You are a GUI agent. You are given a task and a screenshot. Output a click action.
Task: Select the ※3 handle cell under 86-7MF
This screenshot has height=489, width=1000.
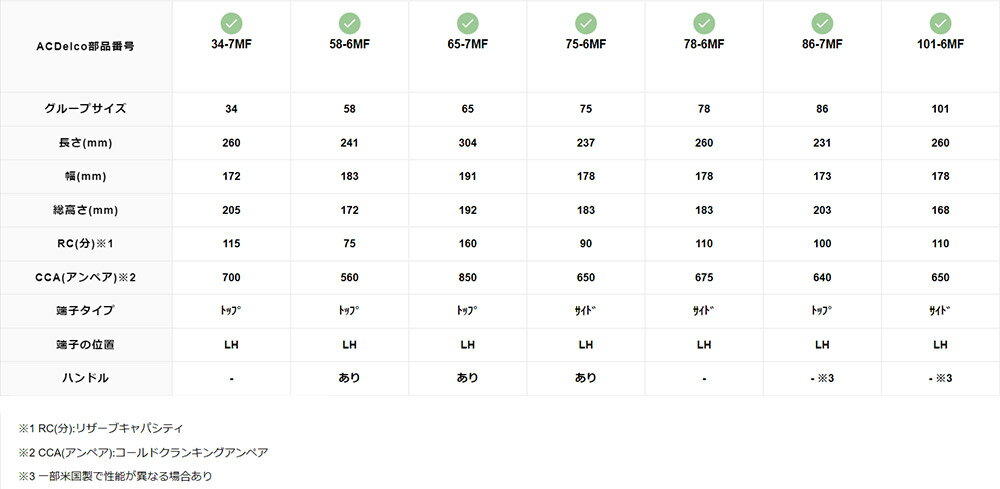[x=822, y=378]
